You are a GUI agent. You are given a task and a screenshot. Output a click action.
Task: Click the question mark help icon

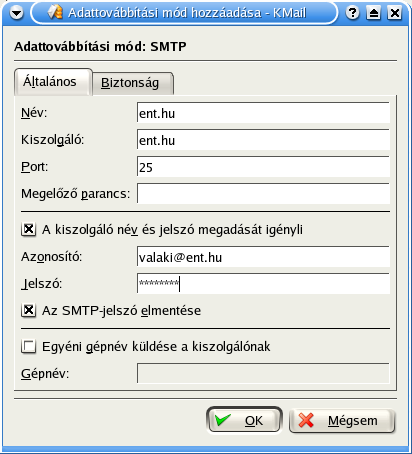click(352, 13)
